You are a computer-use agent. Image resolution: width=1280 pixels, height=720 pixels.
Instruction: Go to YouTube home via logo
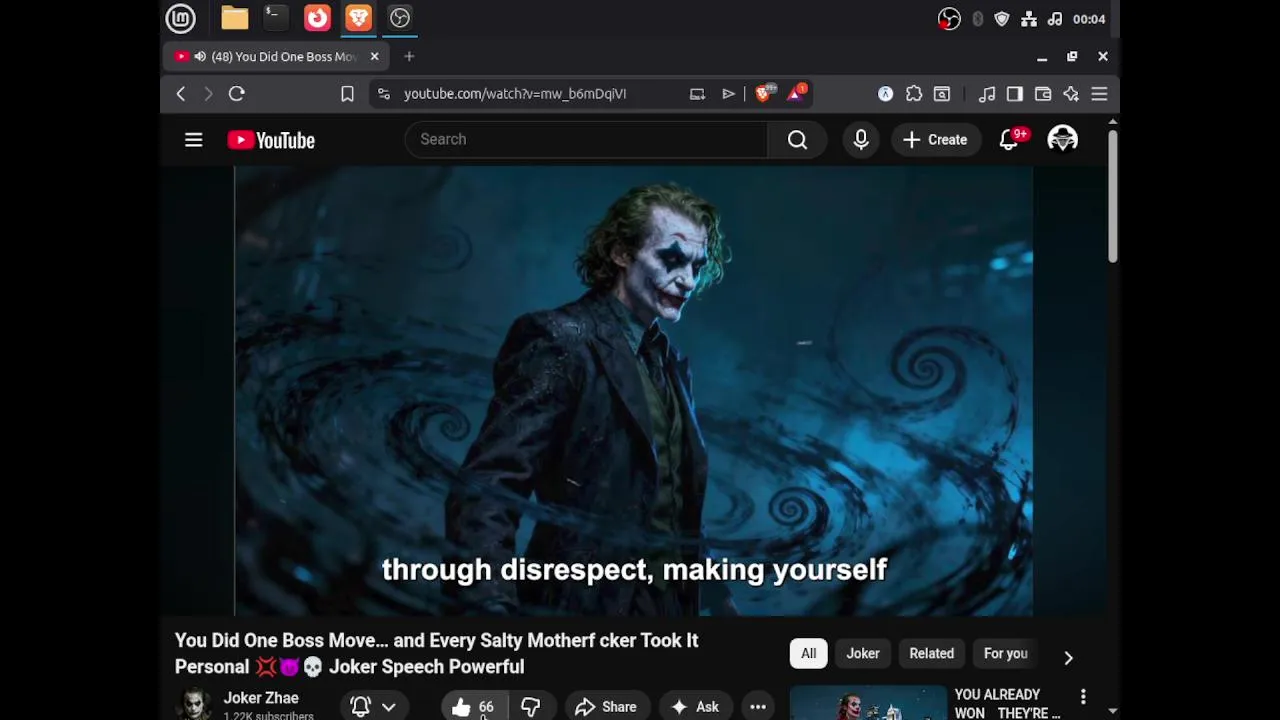coord(271,140)
